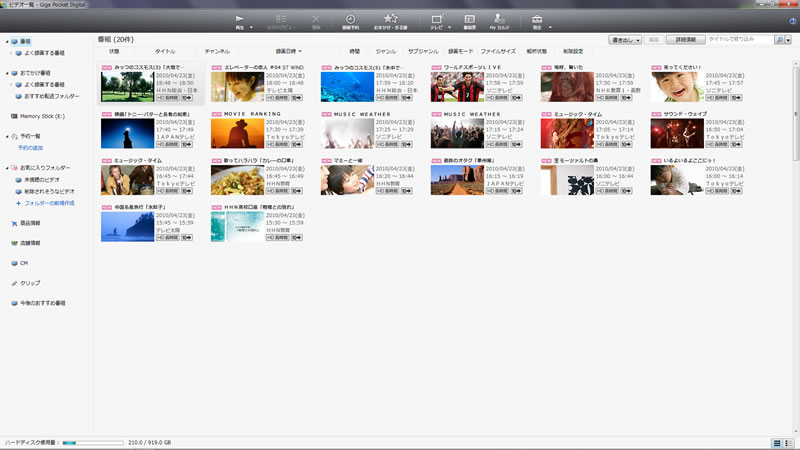Screen dimensions: 800x450
Task: Select the MOVIE RANKING video thumbnail
Action: tap(237, 134)
